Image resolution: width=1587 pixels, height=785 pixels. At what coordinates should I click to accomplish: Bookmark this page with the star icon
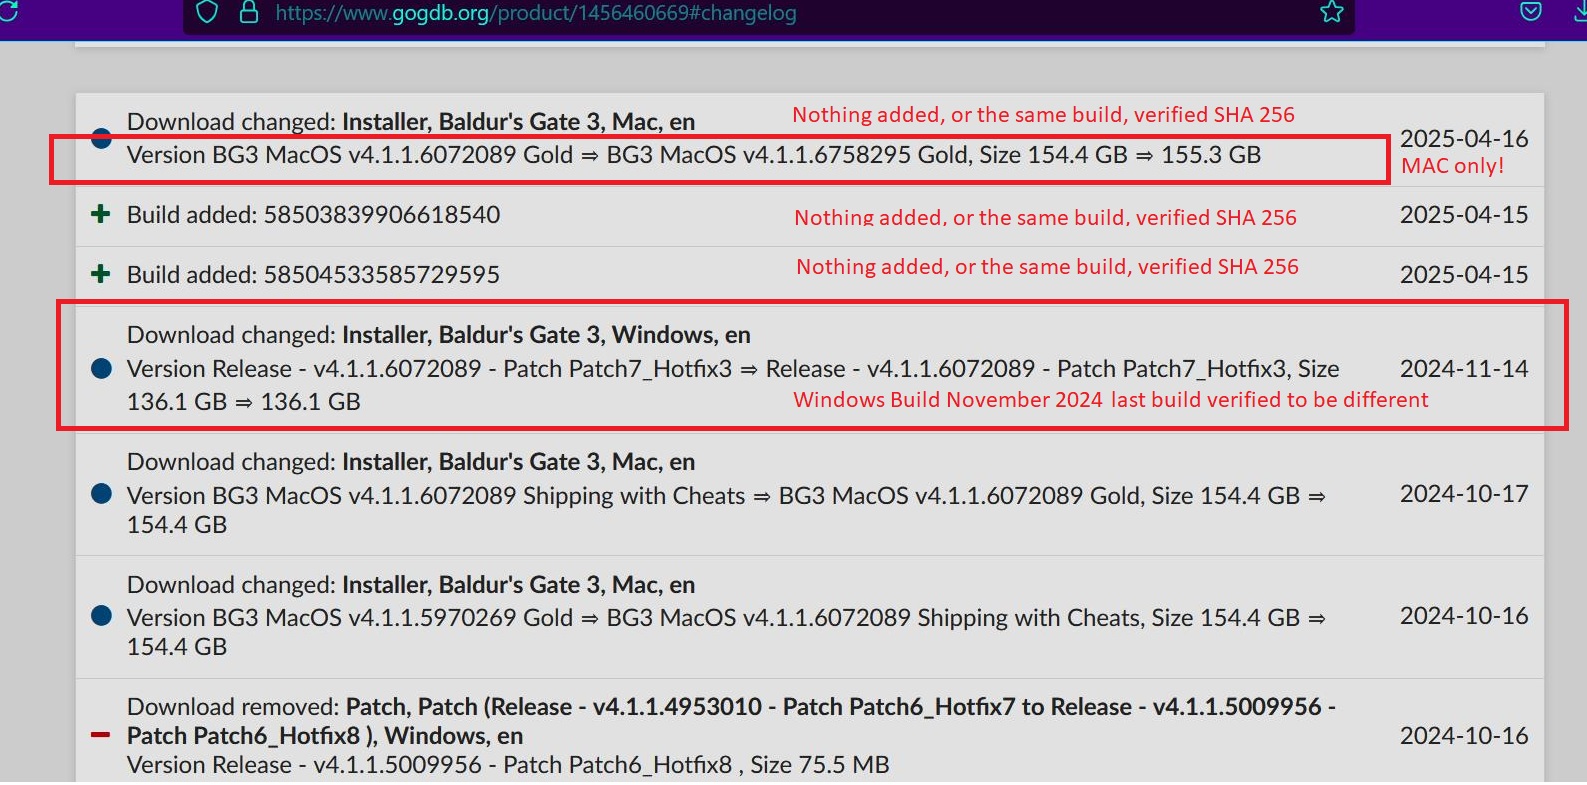point(1331,12)
